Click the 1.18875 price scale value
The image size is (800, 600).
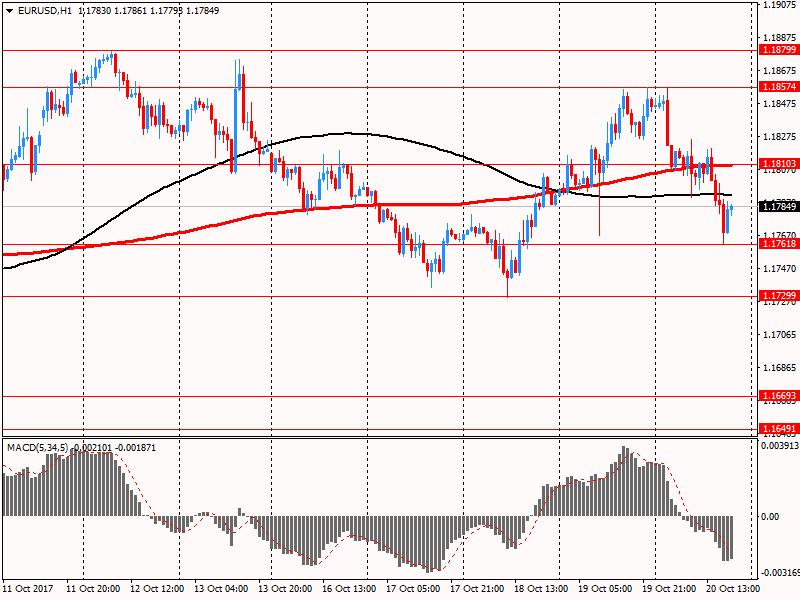click(780, 38)
